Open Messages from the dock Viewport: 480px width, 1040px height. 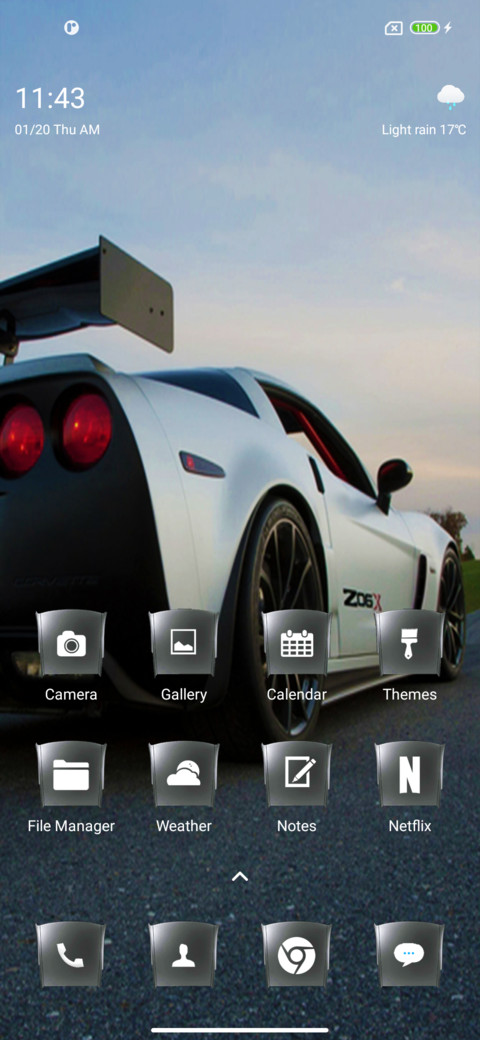tap(410, 954)
